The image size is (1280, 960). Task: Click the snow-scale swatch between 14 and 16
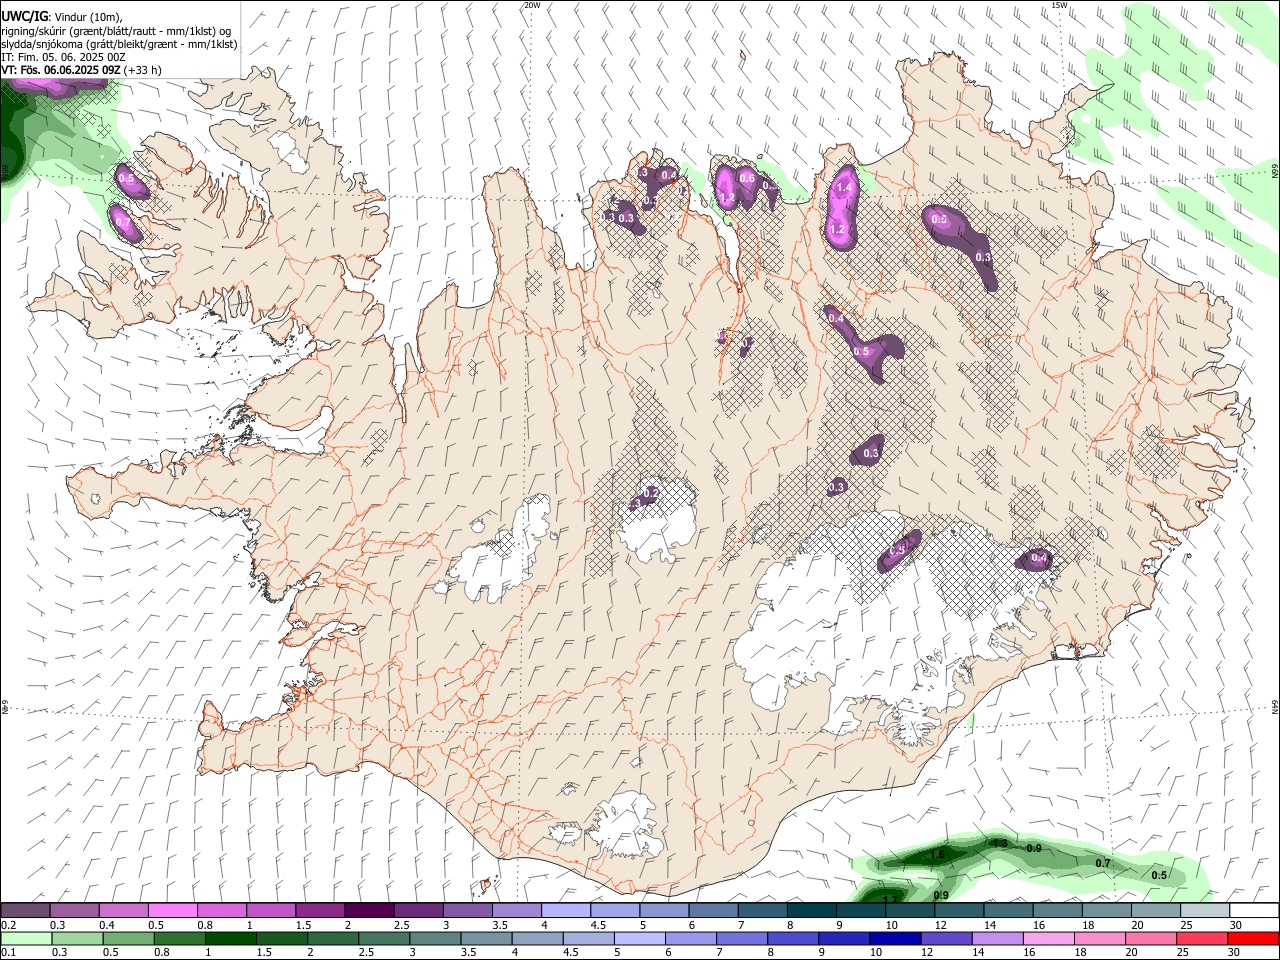click(1008, 911)
